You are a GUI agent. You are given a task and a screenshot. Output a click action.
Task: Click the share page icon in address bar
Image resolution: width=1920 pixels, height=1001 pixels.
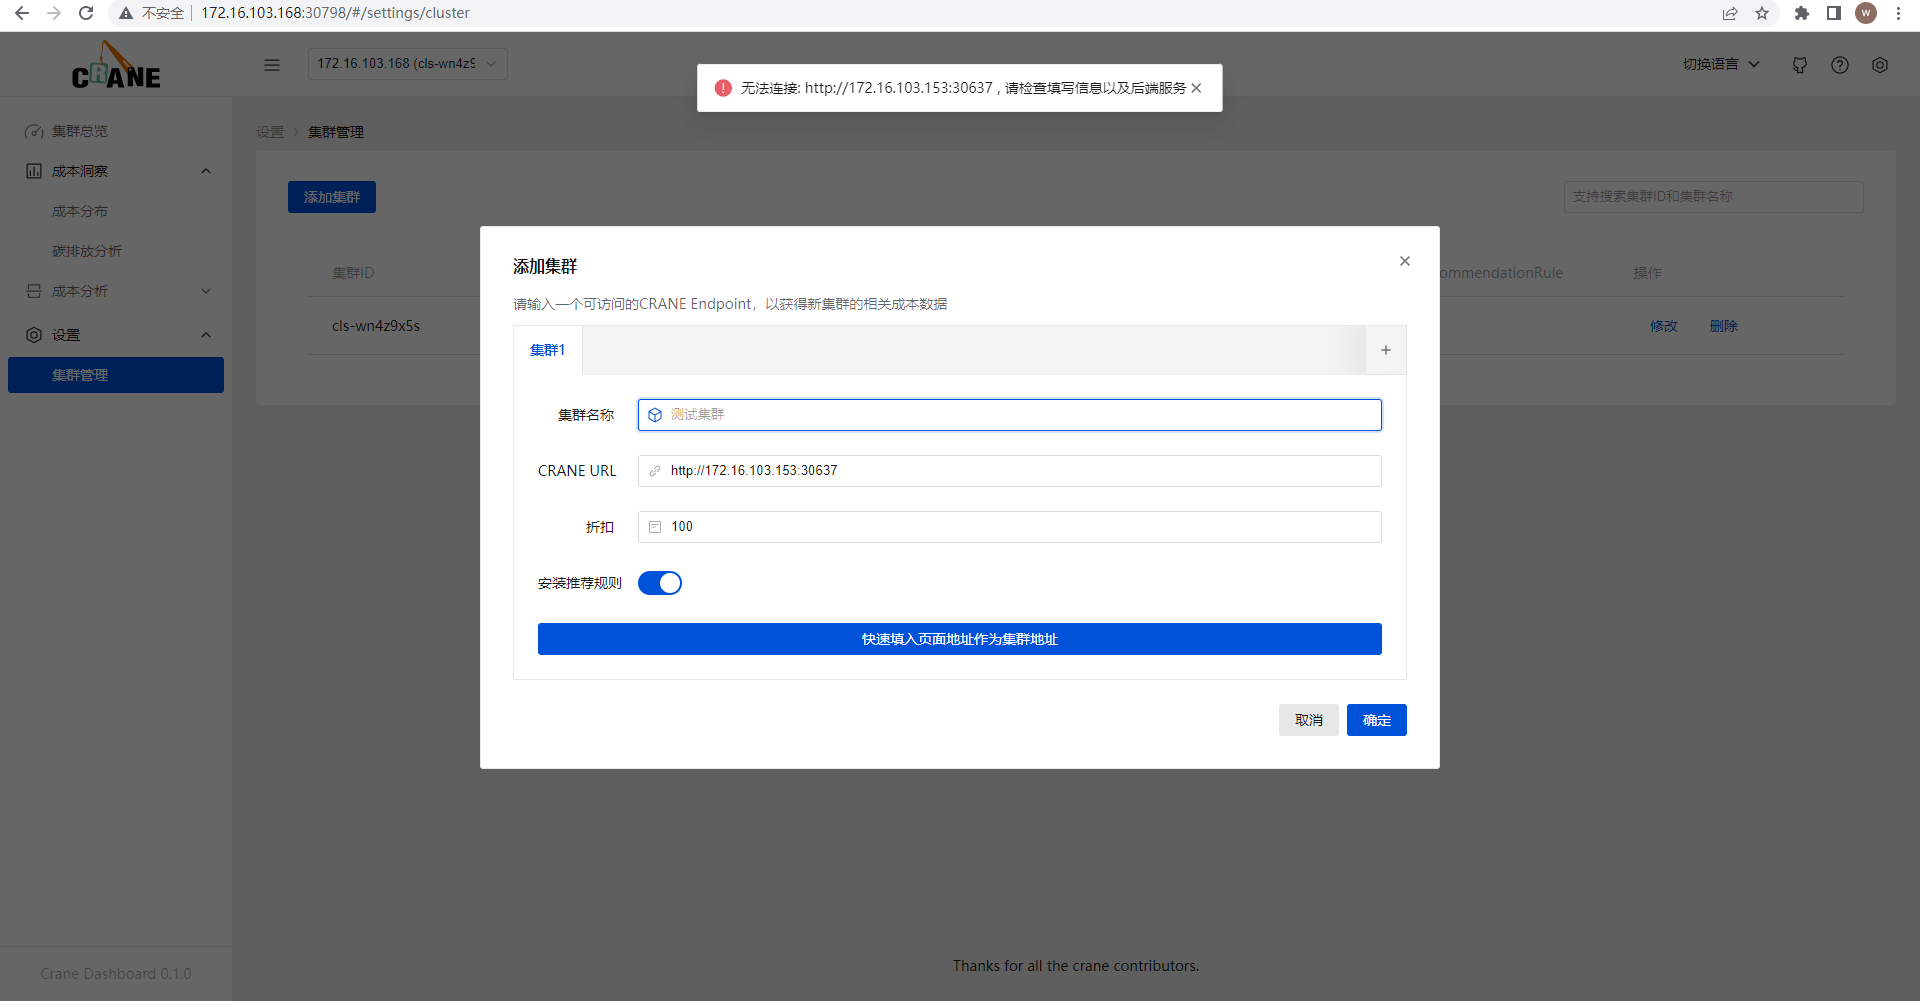tap(1730, 13)
